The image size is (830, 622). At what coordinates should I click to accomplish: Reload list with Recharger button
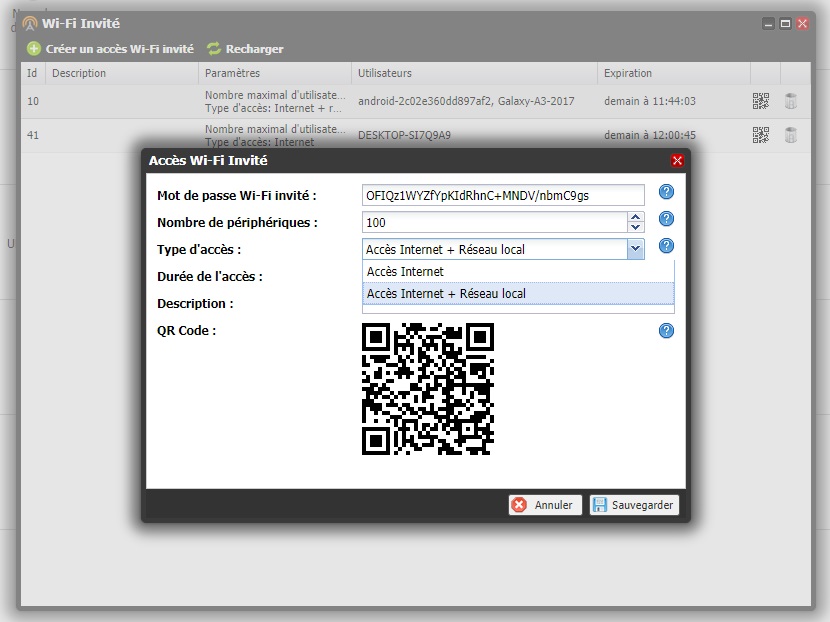(x=245, y=49)
